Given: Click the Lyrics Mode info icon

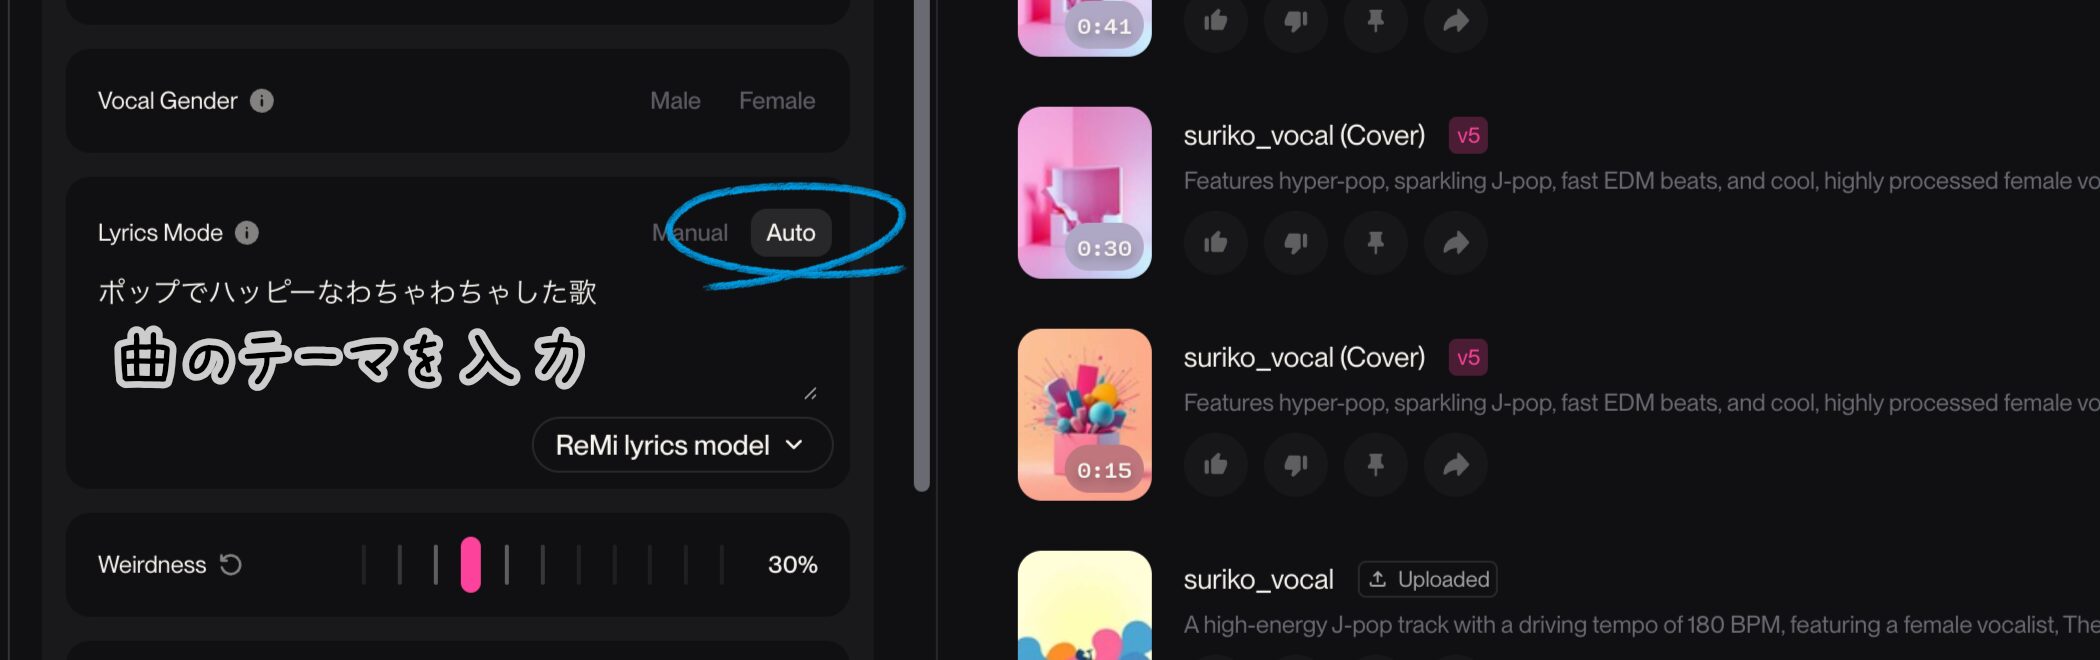Looking at the screenshot, I should (x=247, y=233).
